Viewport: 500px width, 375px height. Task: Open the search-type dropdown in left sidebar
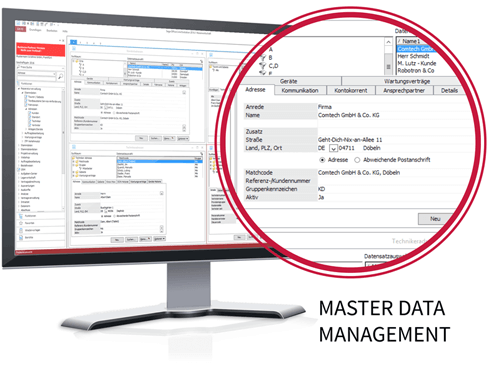(x=54, y=73)
